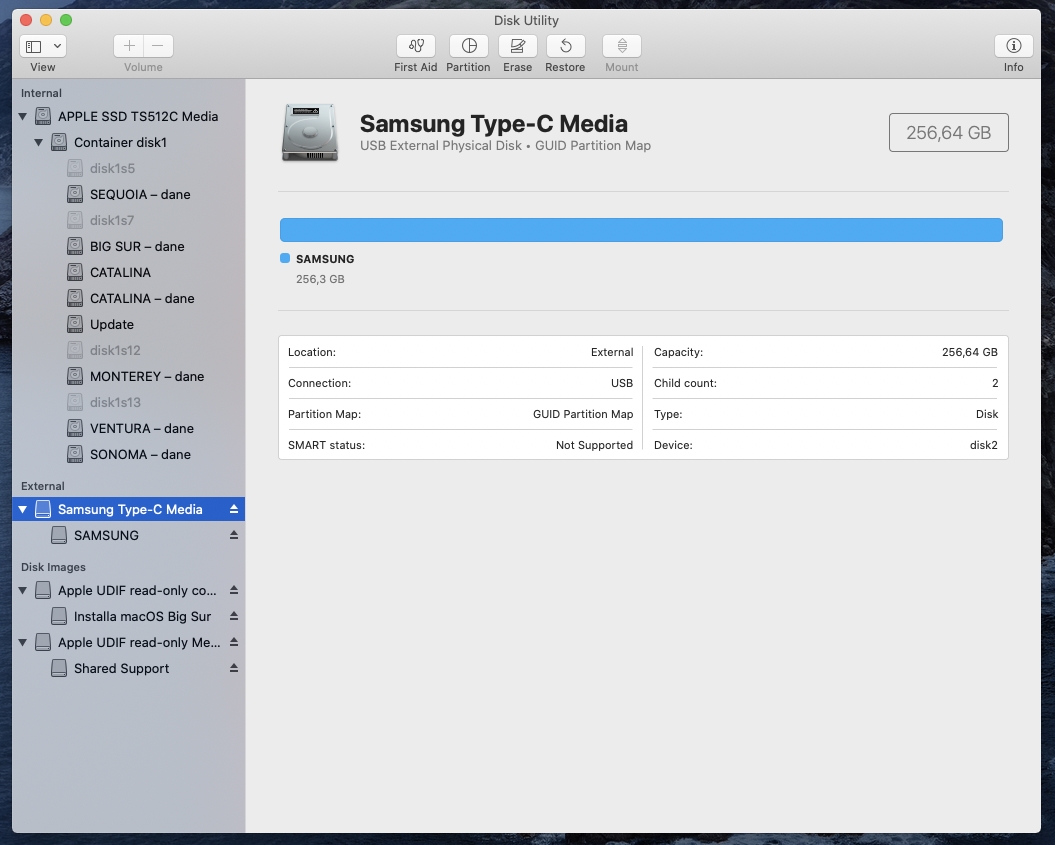1055x845 pixels.
Task: Remove volume with the minus button
Action: pos(158,46)
